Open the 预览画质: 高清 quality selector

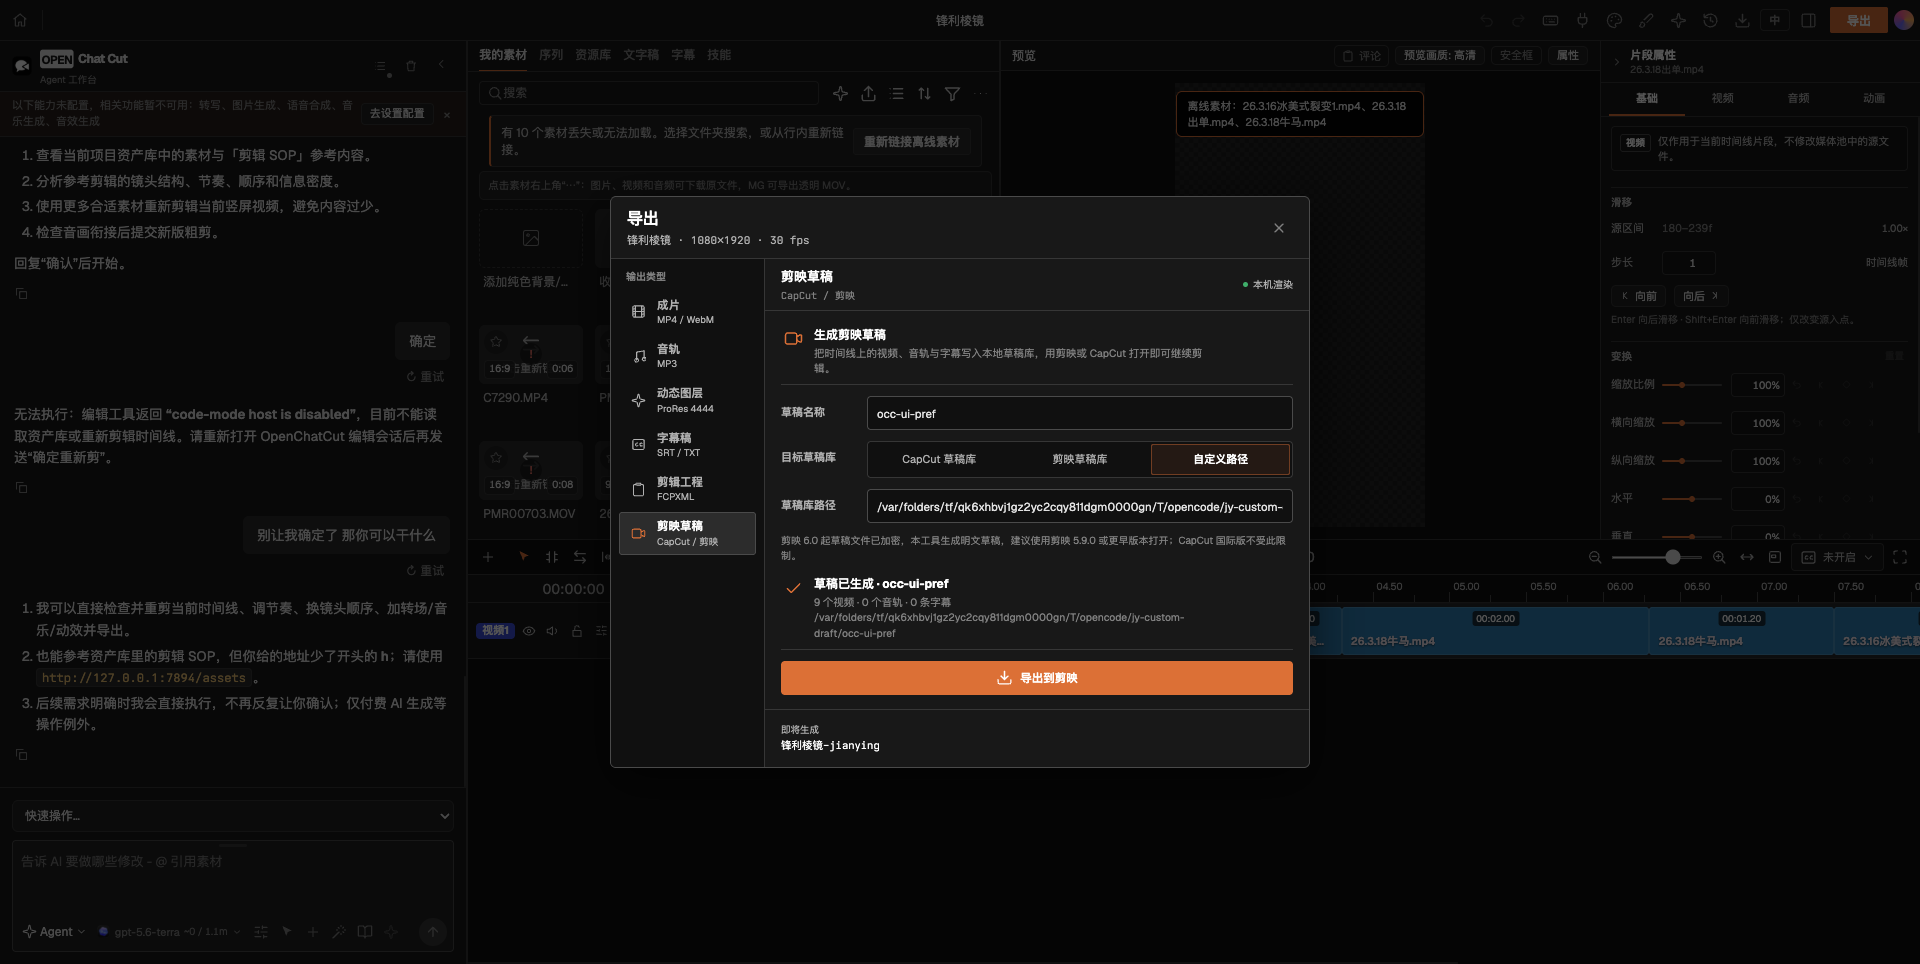click(1440, 56)
